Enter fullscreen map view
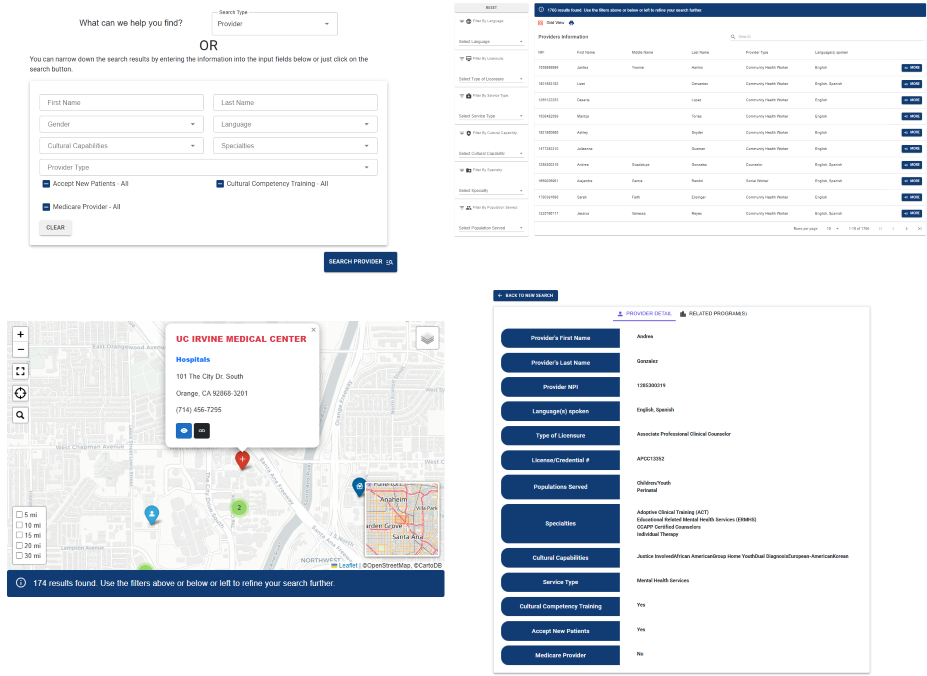 point(21,371)
